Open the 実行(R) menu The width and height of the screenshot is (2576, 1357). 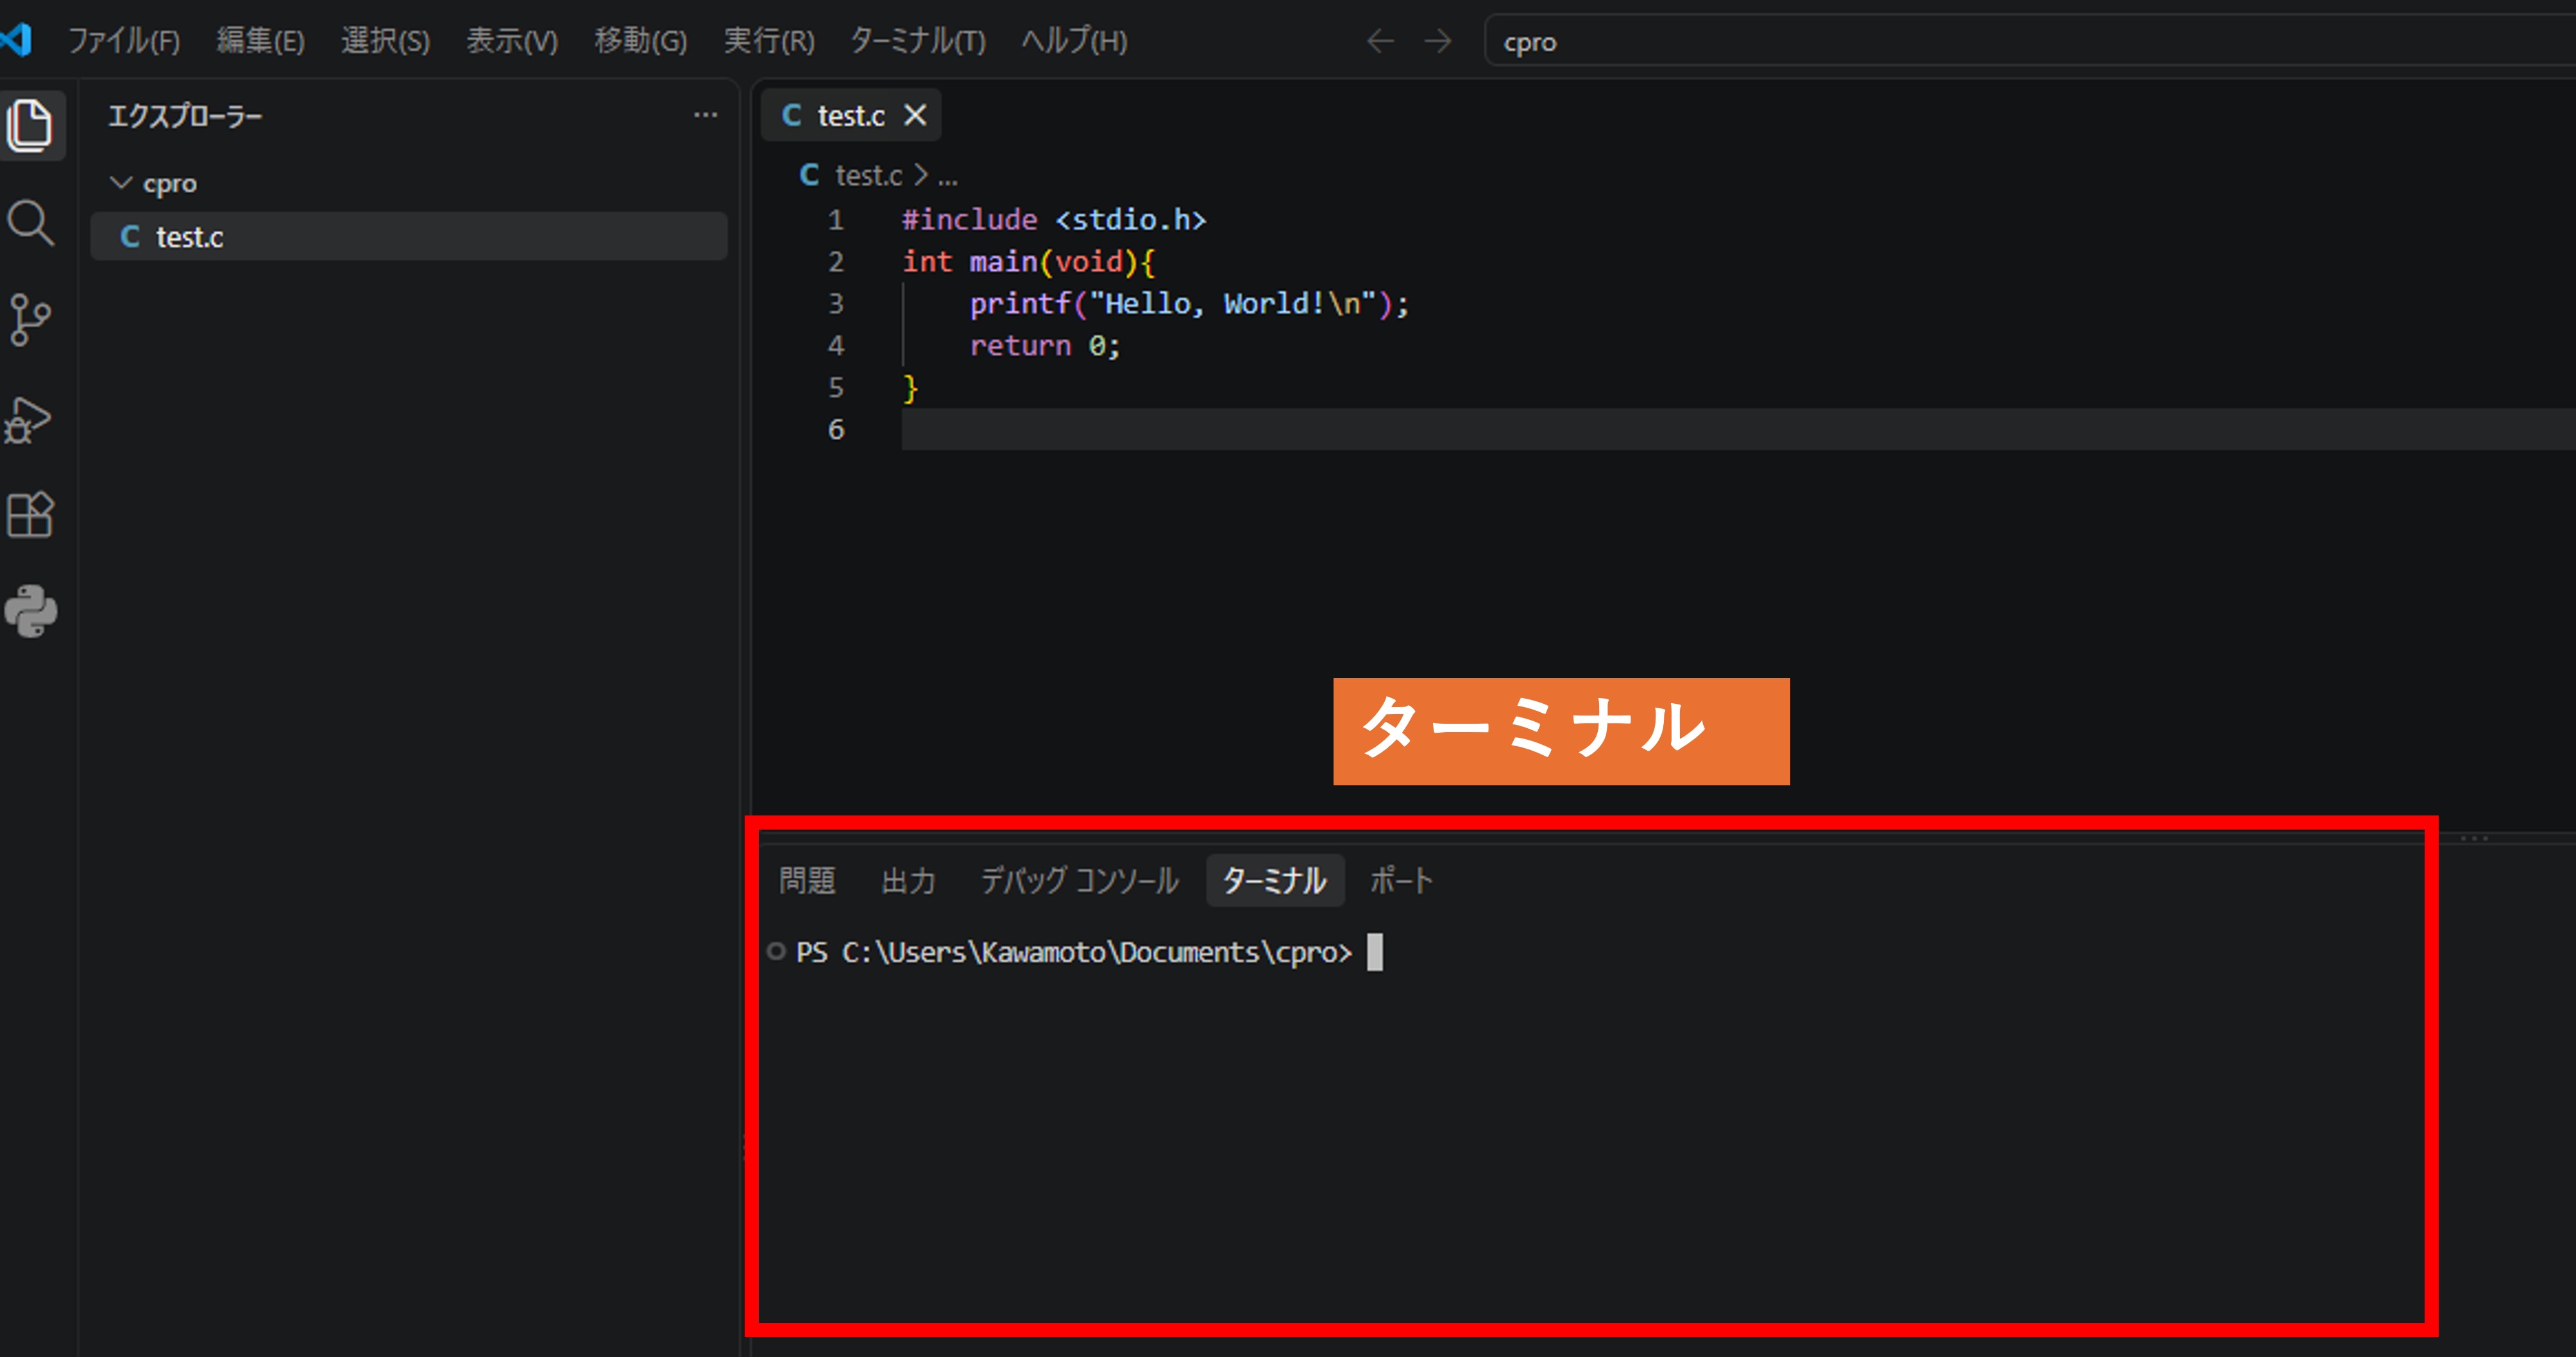[769, 41]
